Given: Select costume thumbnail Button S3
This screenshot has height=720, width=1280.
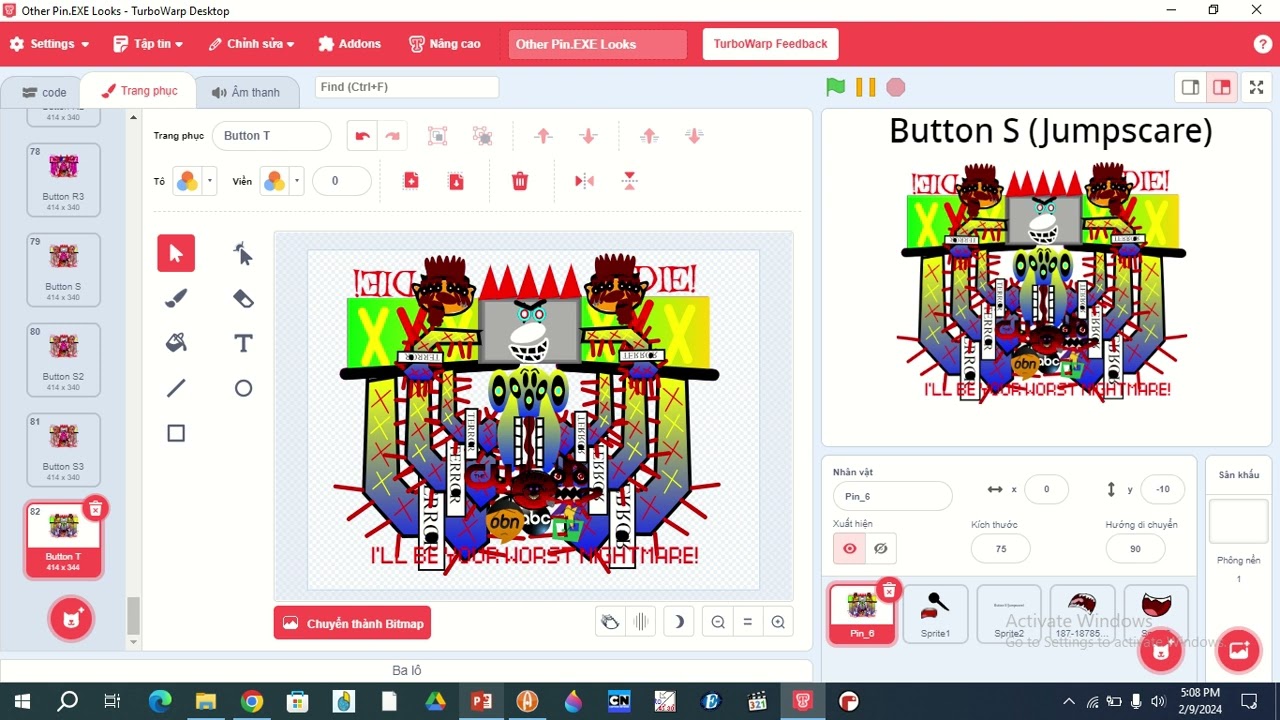Looking at the screenshot, I should (63, 449).
